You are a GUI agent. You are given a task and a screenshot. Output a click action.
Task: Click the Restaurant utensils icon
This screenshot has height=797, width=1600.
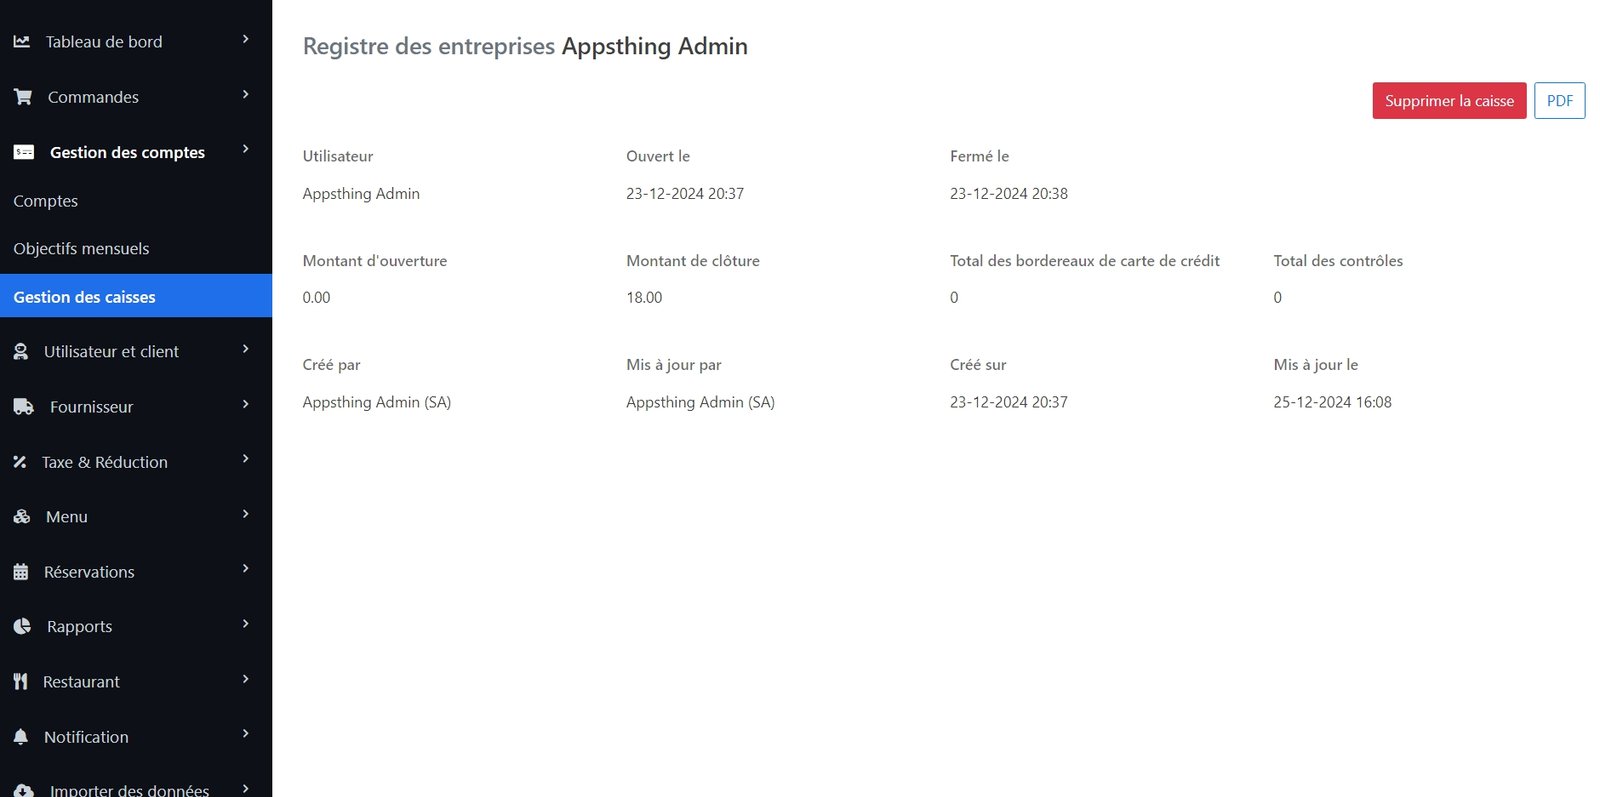click(20, 682)
